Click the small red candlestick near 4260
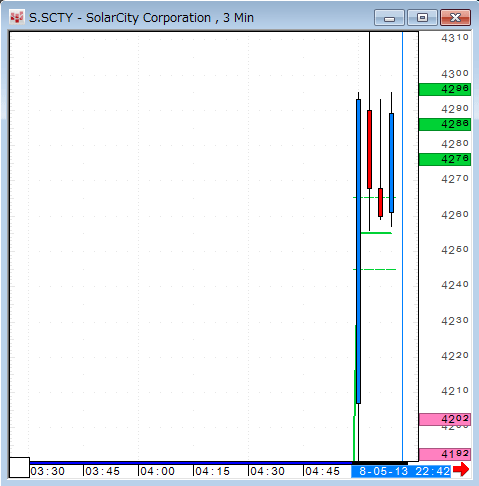This screenshot has width=479, height=486. [380, 202]
